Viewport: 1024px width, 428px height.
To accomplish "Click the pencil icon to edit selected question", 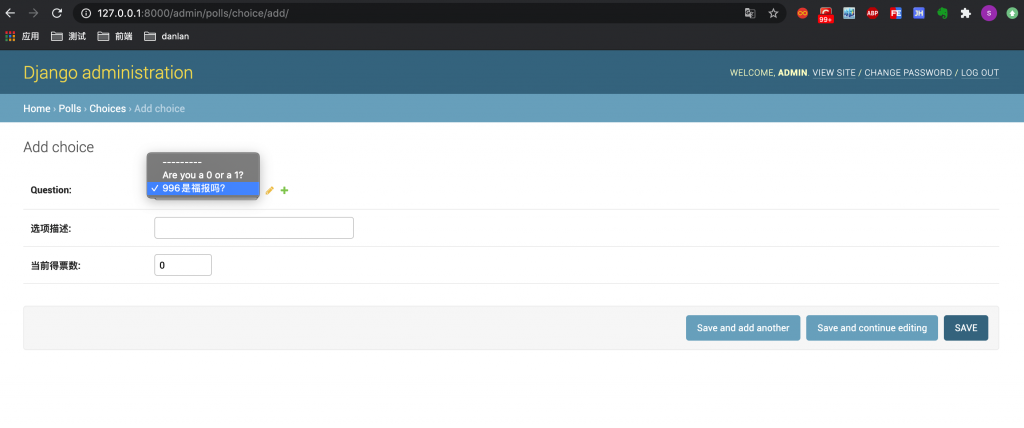I will pos(269,190).
